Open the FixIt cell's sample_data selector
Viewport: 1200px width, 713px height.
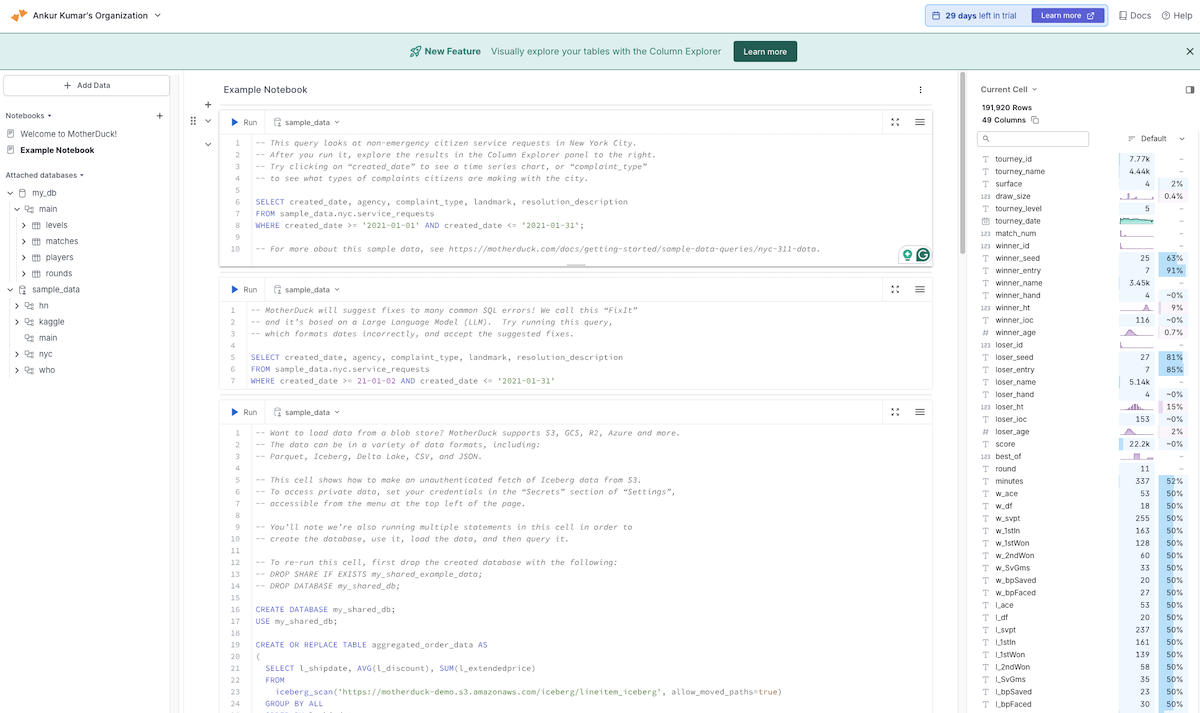307,290
